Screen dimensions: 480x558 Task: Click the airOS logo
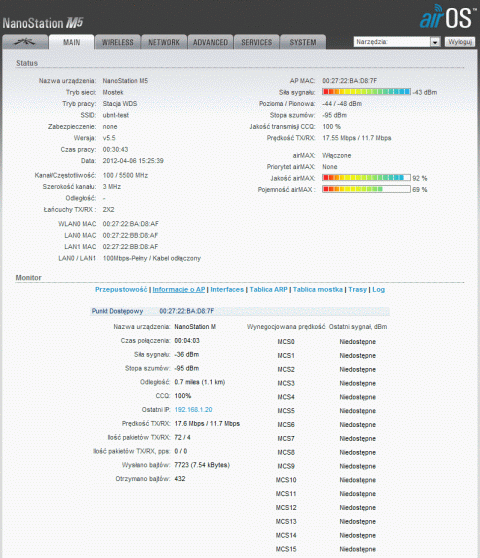(448, 17)
